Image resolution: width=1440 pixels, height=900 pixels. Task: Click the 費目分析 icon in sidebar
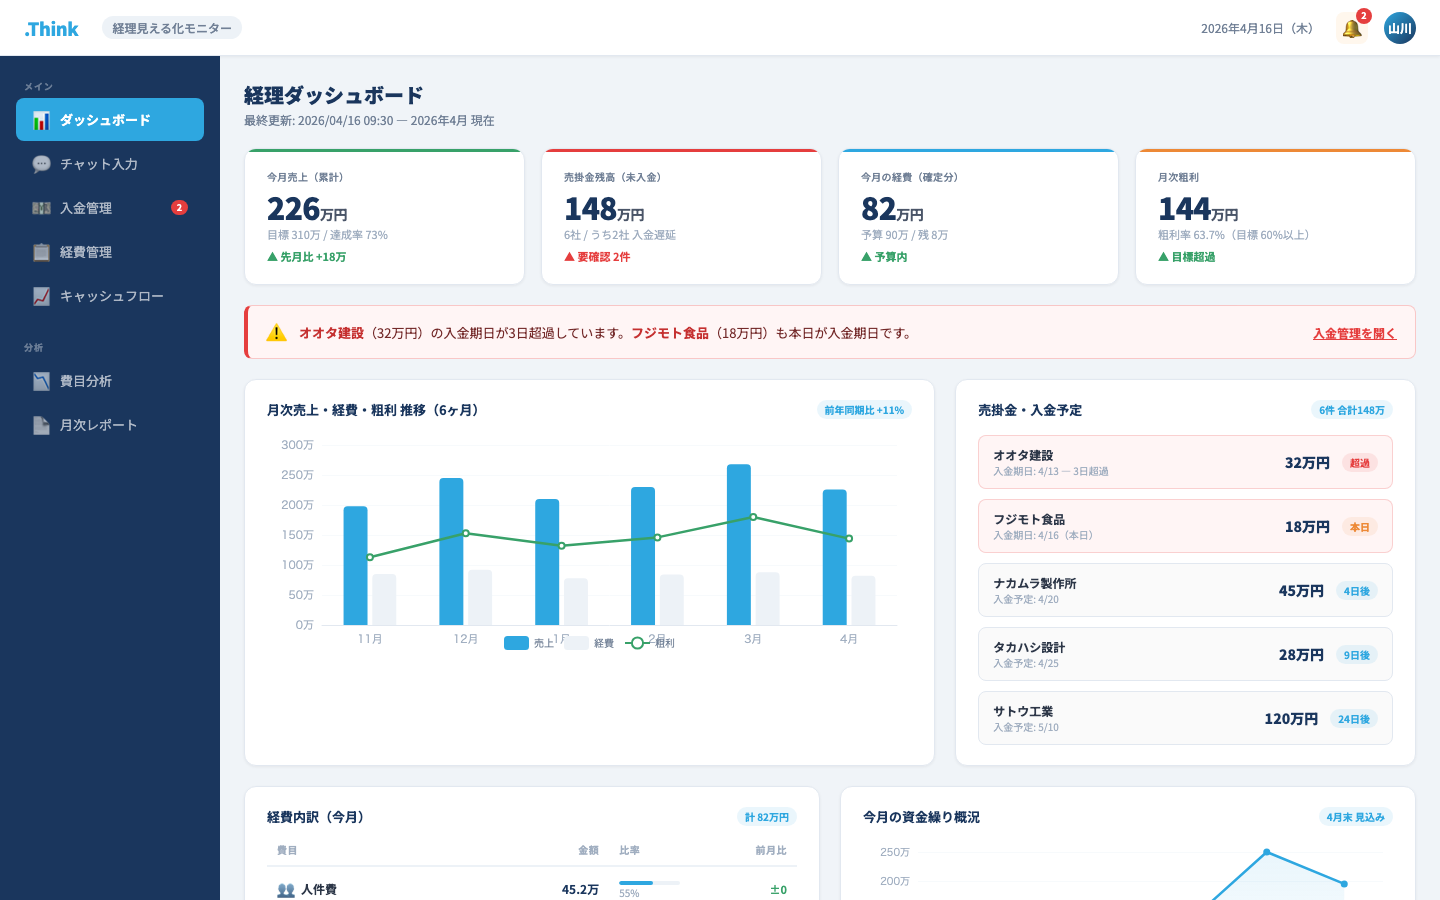(x=41, y=381)
